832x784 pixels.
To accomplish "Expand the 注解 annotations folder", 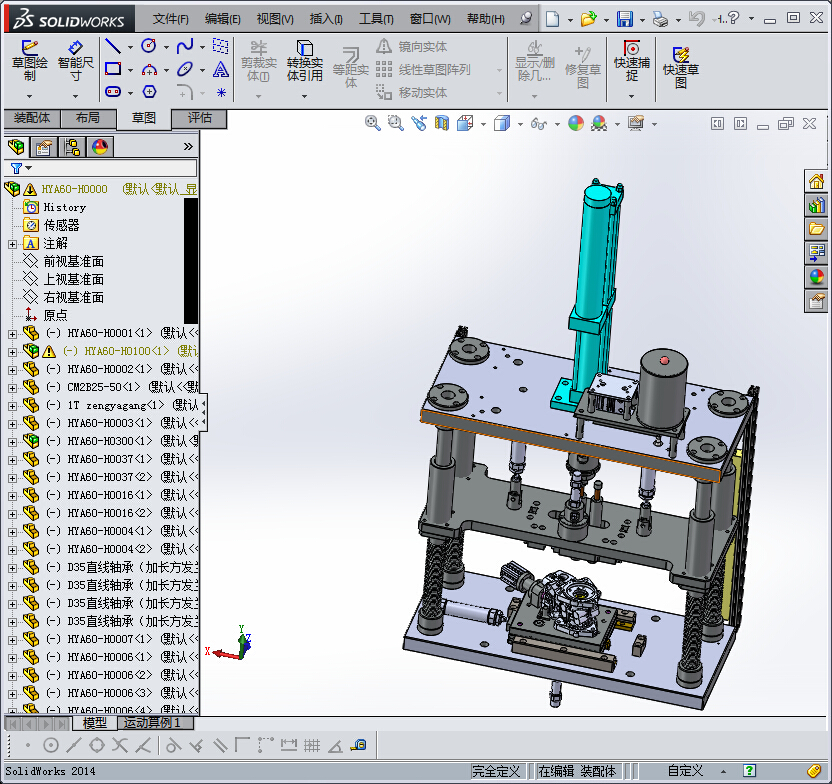I will click(x=12, y=244).
